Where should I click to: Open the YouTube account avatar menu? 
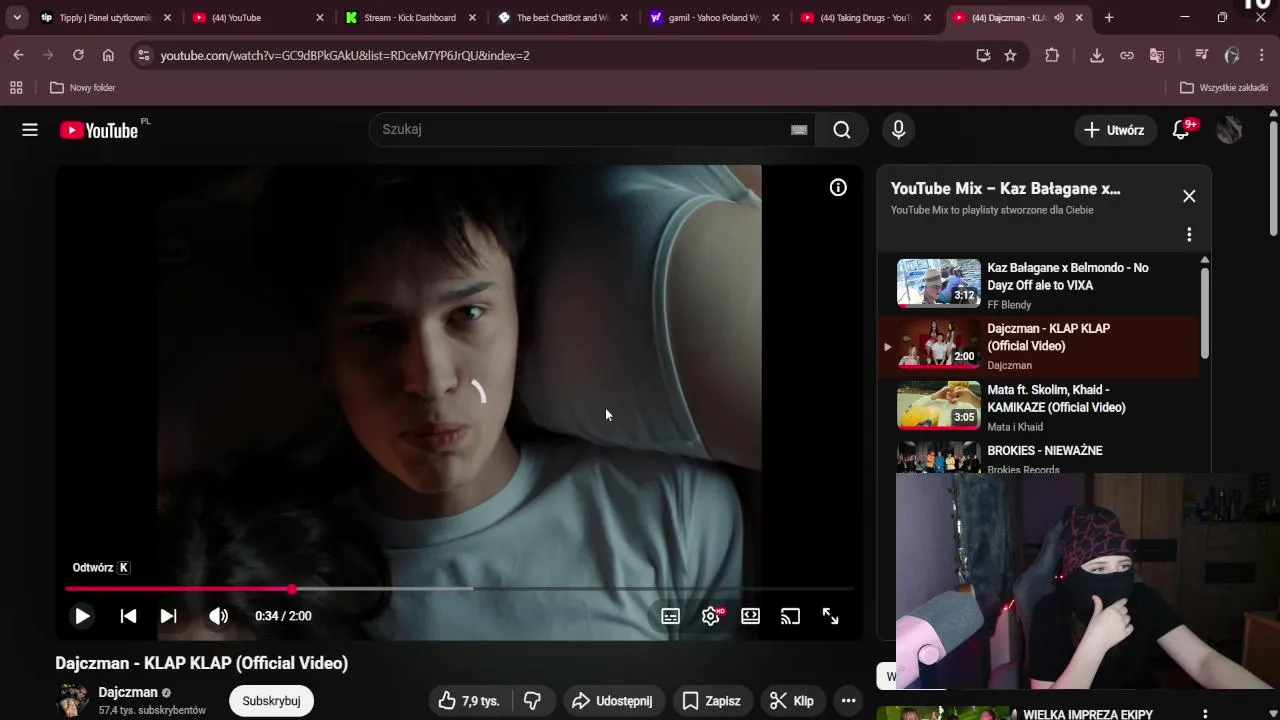(1229, 130)
